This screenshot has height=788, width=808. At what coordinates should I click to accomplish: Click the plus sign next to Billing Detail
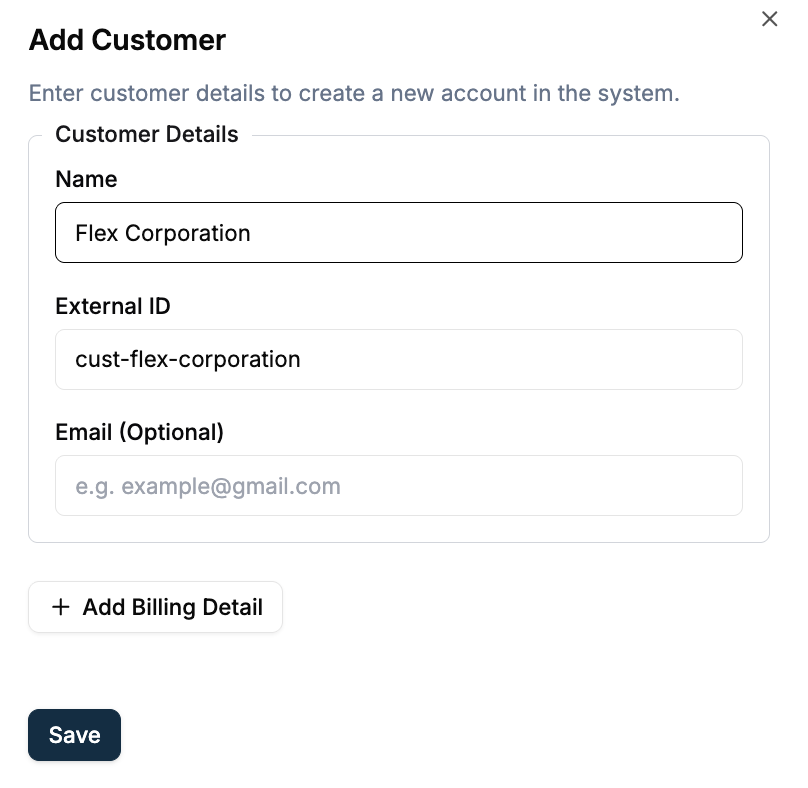(61, 607)
